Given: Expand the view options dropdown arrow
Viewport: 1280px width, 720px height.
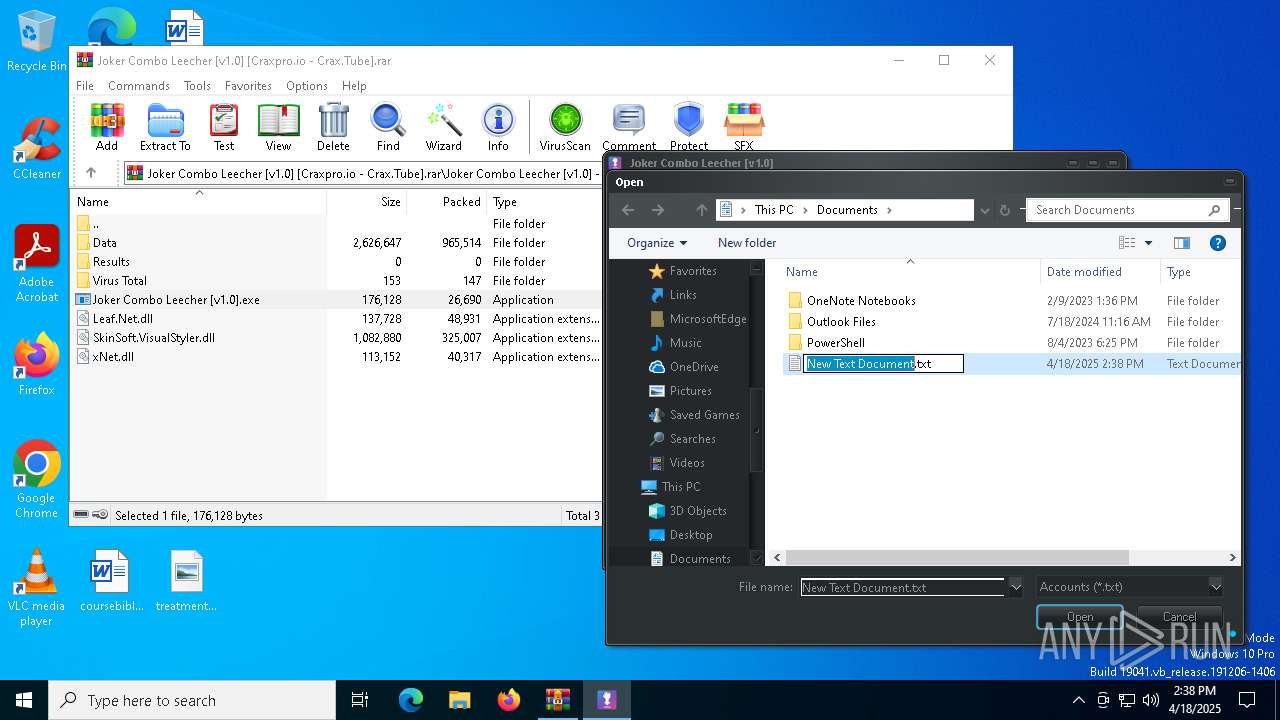Looking at the screenshot, I should point(1148,243).
